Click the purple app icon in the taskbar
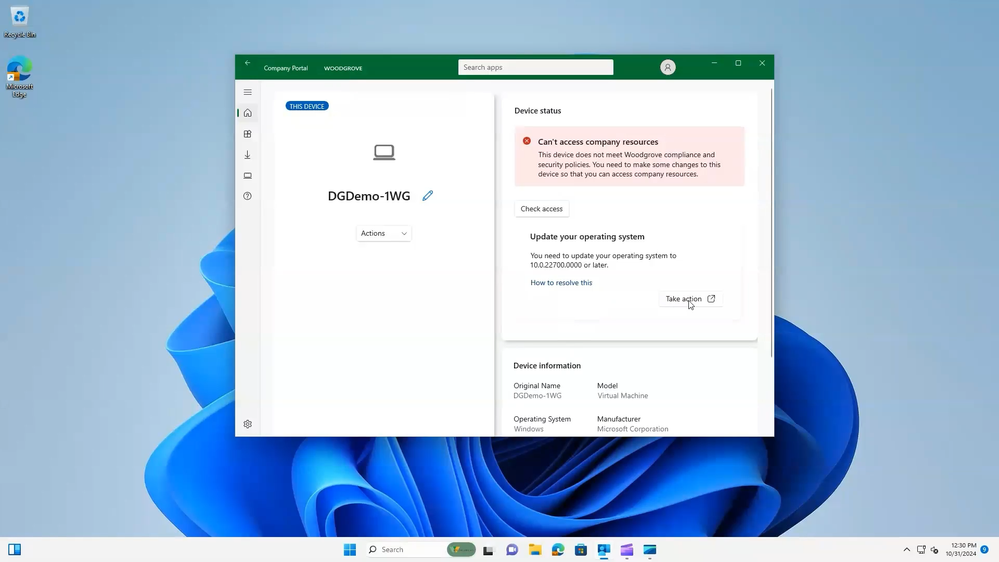Screen dimensions: 999x562 pyautogui.click(x=627, y=550)
